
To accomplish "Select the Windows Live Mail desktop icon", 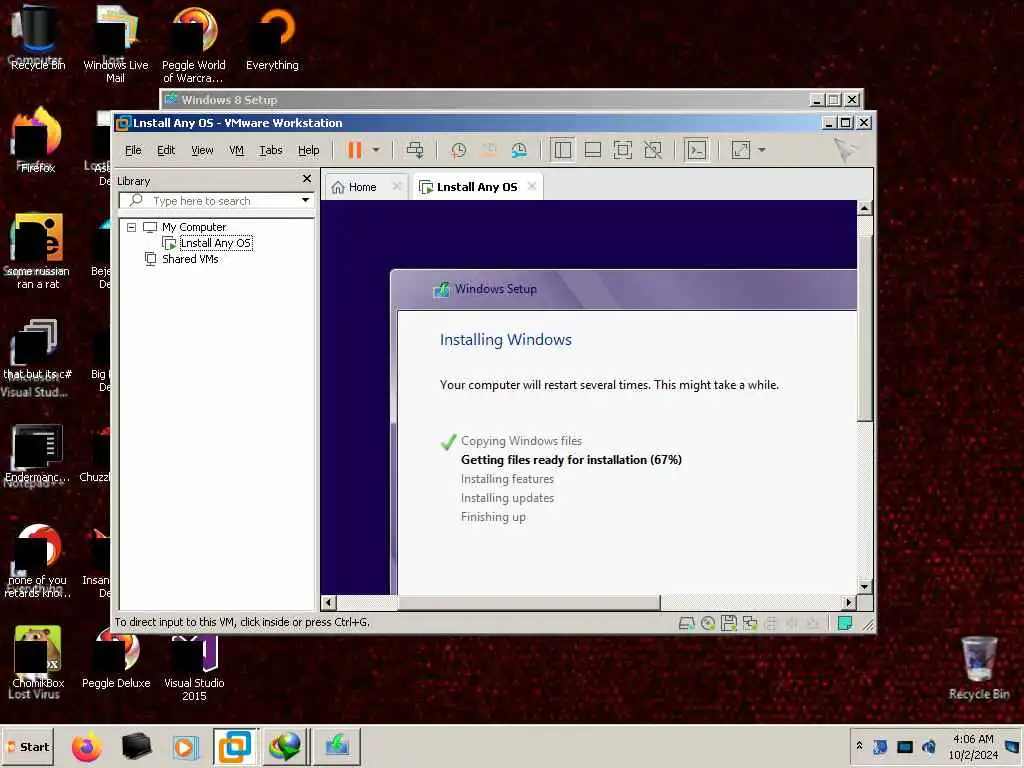I will [116, 46].
